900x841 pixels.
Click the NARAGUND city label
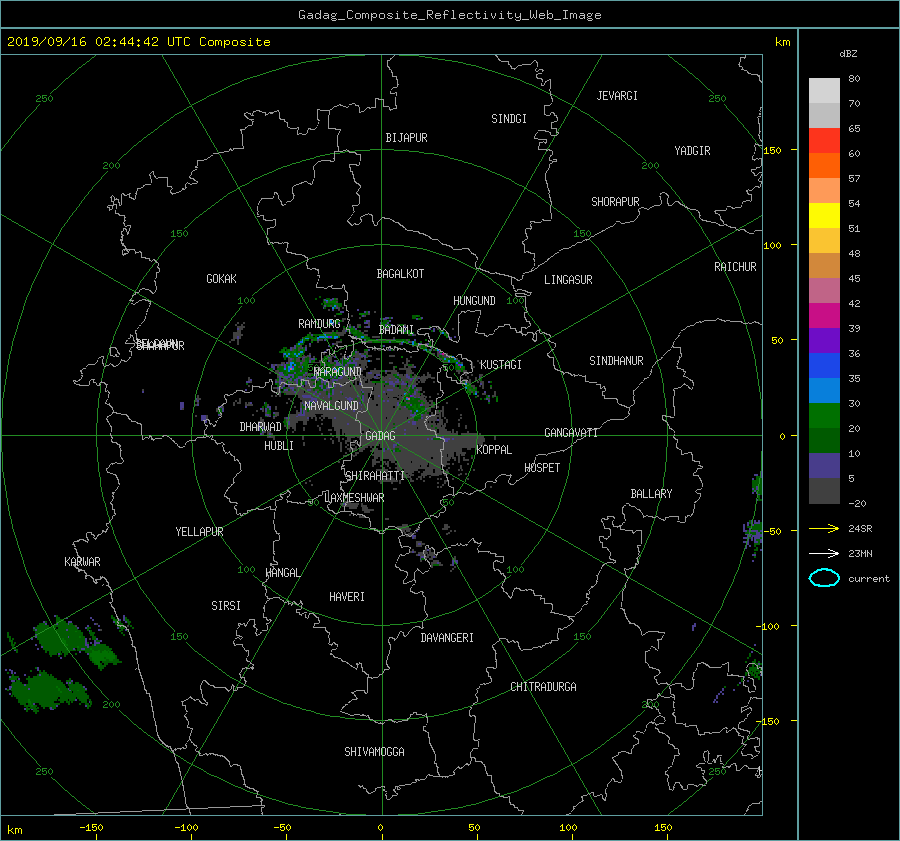338,372
